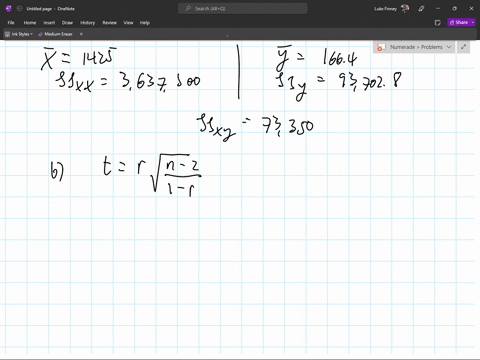Open Luke Finney's account avatar
This screenshot has width=480, height=360.
405,9
